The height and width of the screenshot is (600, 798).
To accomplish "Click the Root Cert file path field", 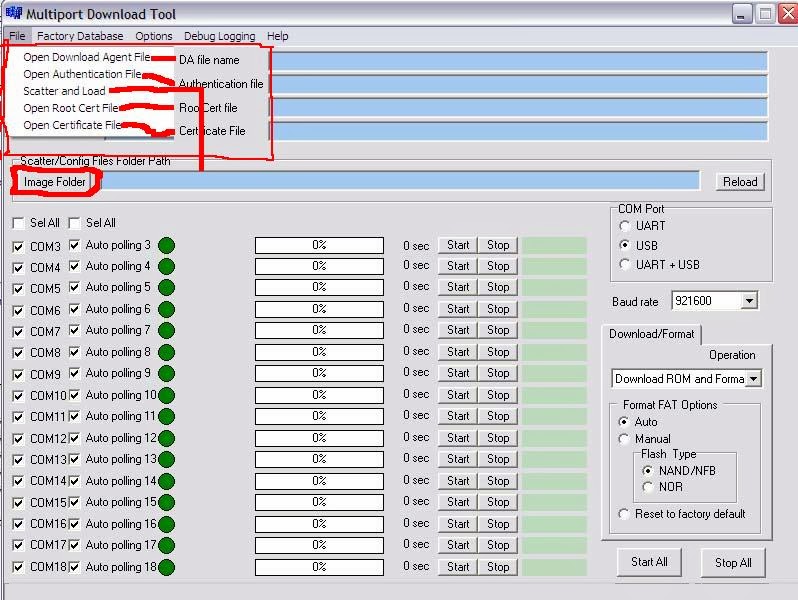I will click(519, 107).
